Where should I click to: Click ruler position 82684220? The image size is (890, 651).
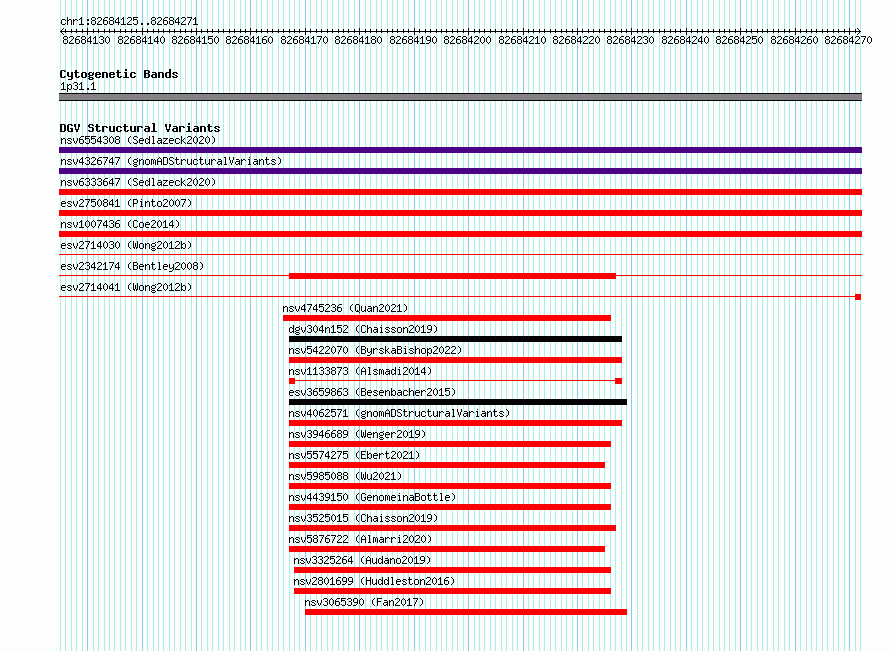click(x=576, y=40)
